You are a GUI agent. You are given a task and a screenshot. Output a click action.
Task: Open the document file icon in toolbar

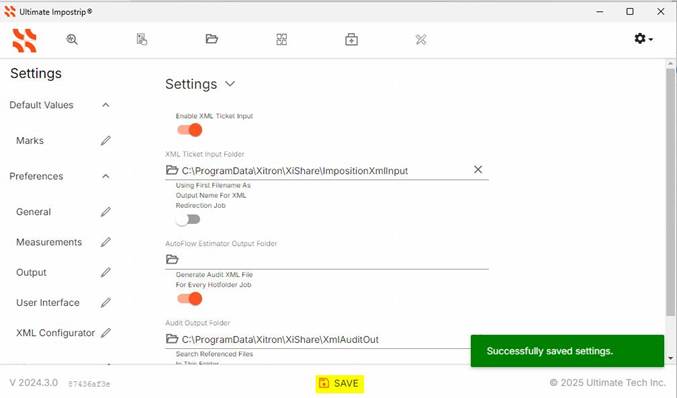pyautogui.click(x=142, y=39)
